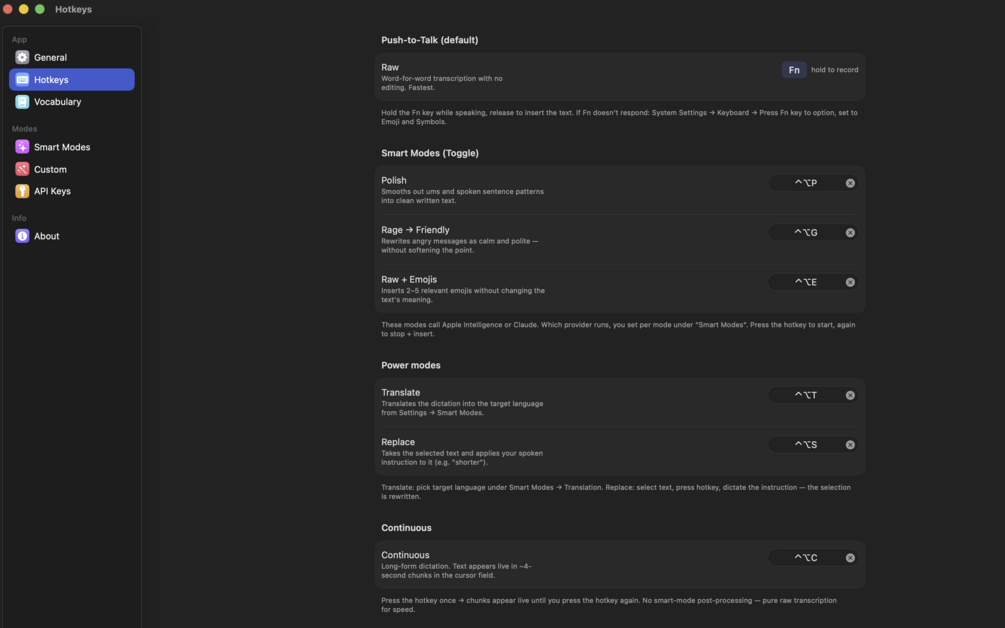Open the Smart Modes sparkle icon
The width and height of the screenshot is (1005, 628).
22,147
